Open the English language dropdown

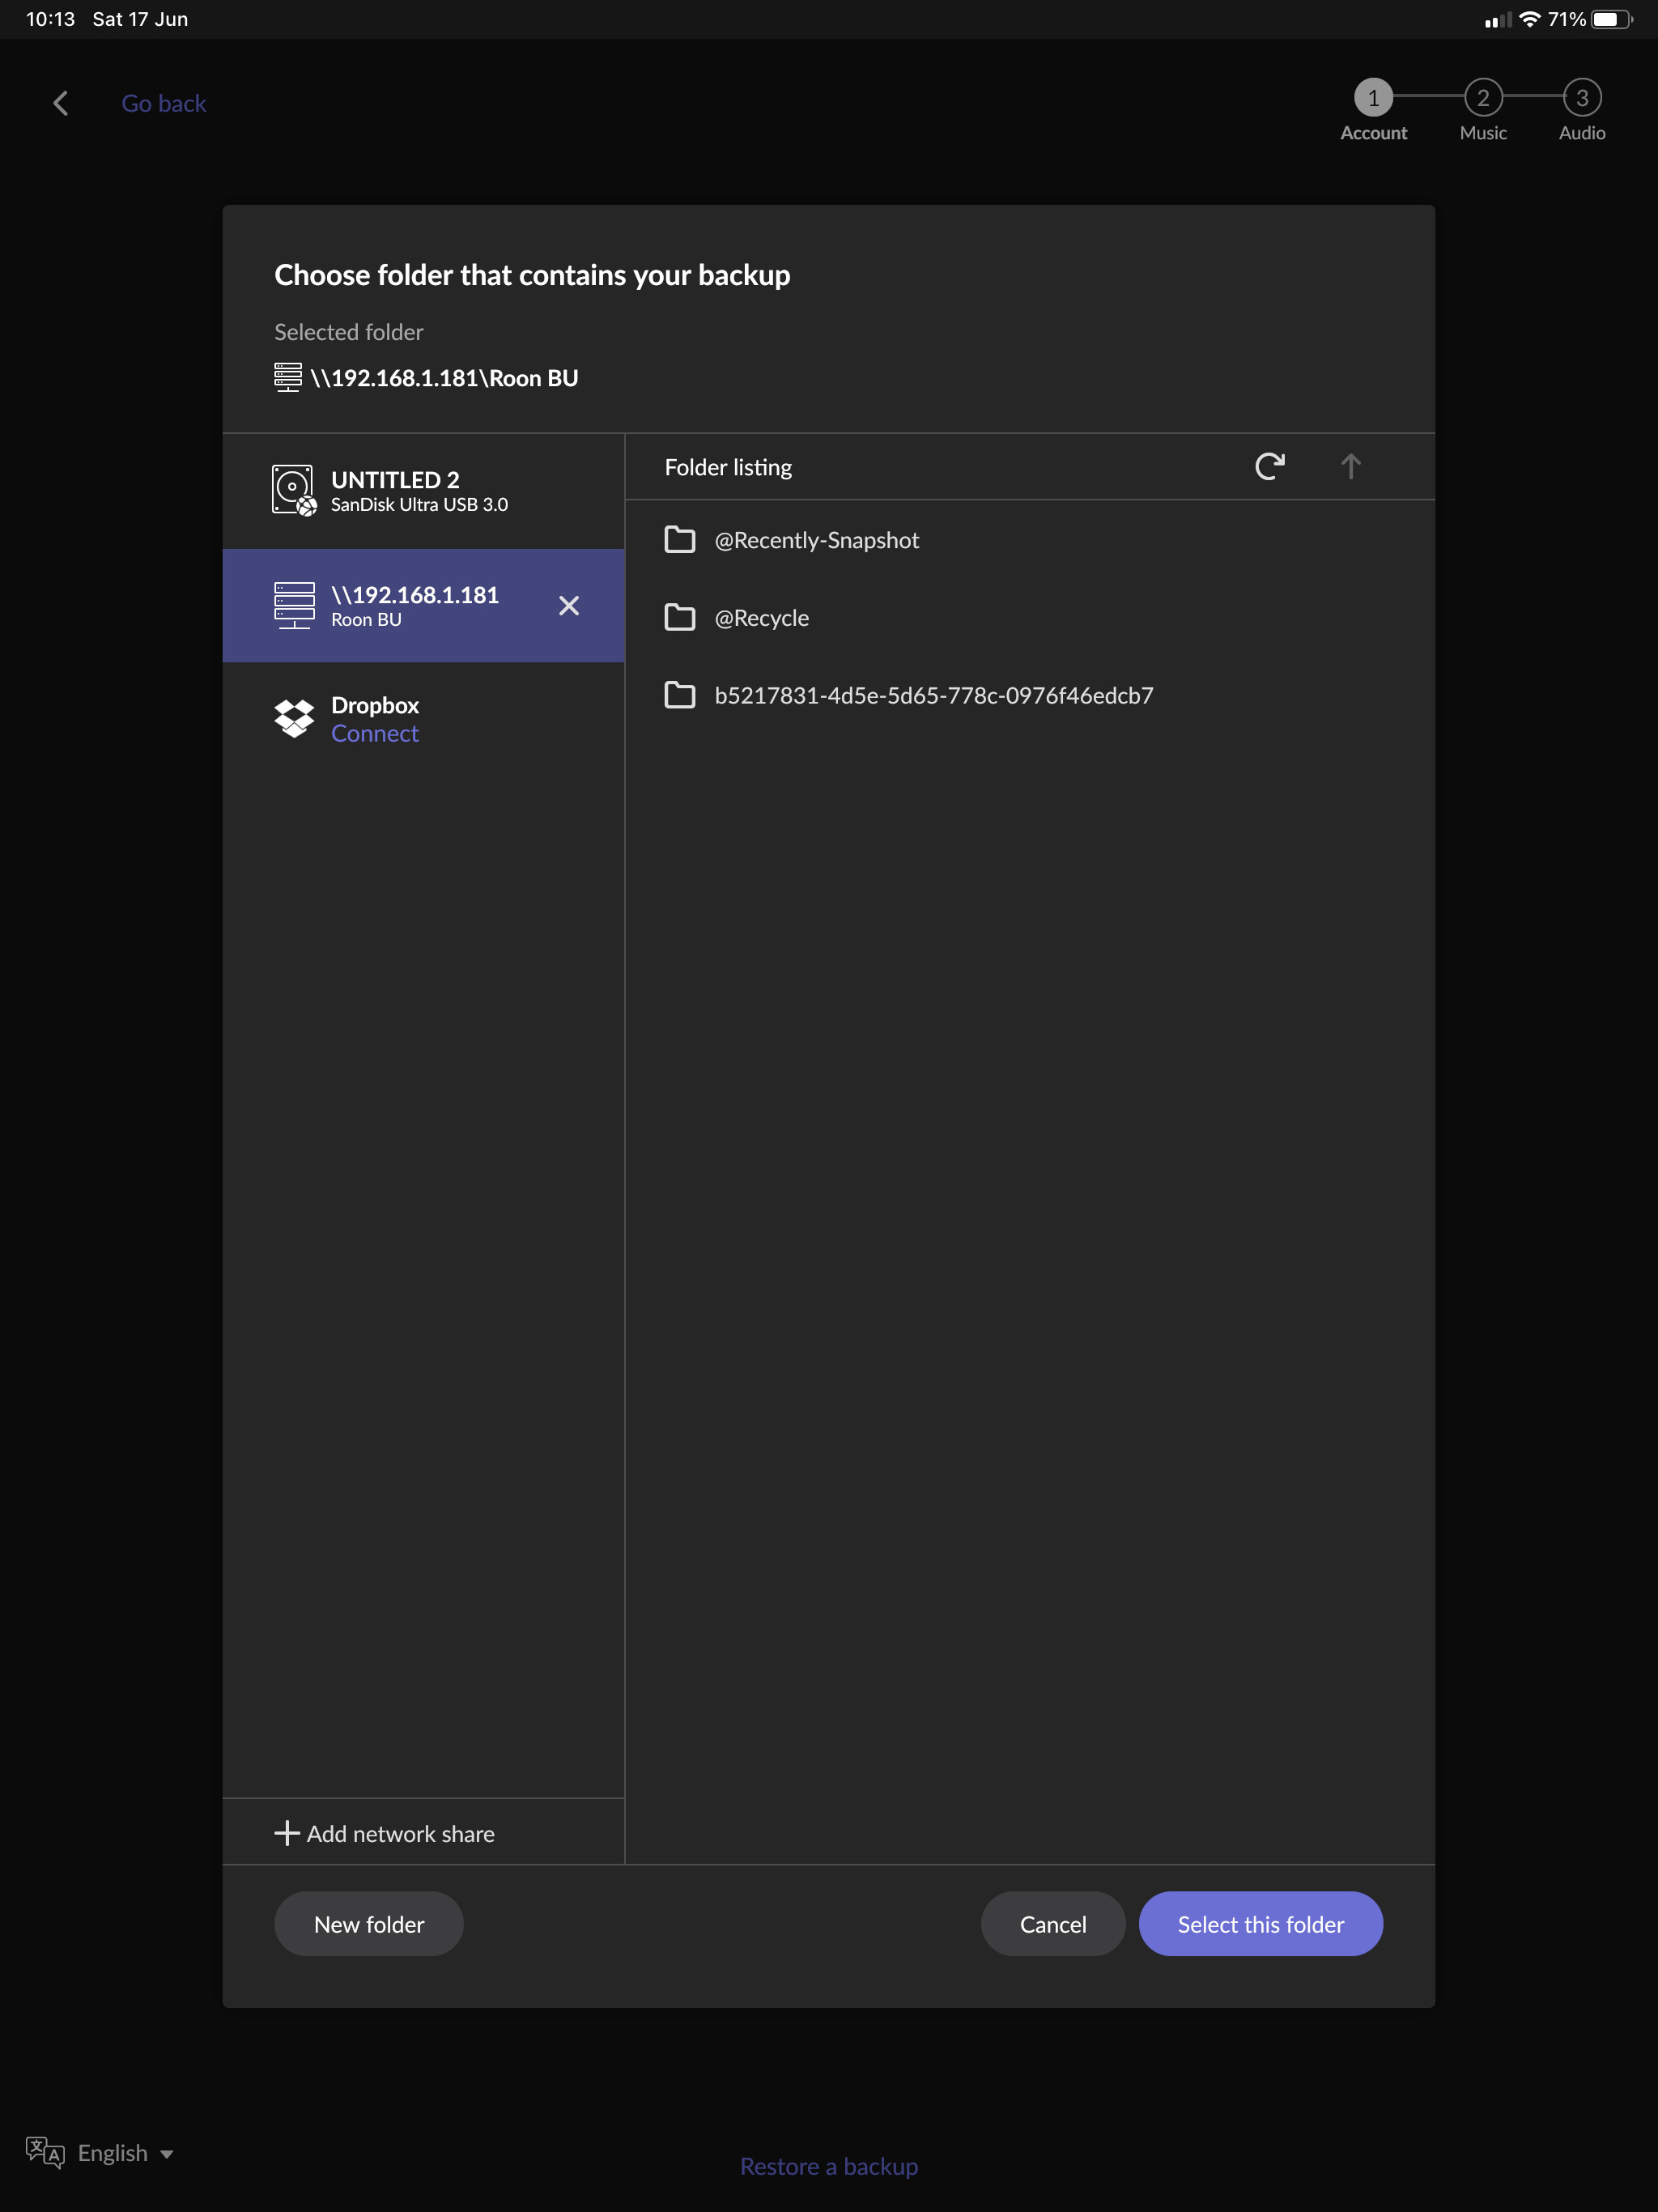pyautogui.click(x=126, y=2153)
